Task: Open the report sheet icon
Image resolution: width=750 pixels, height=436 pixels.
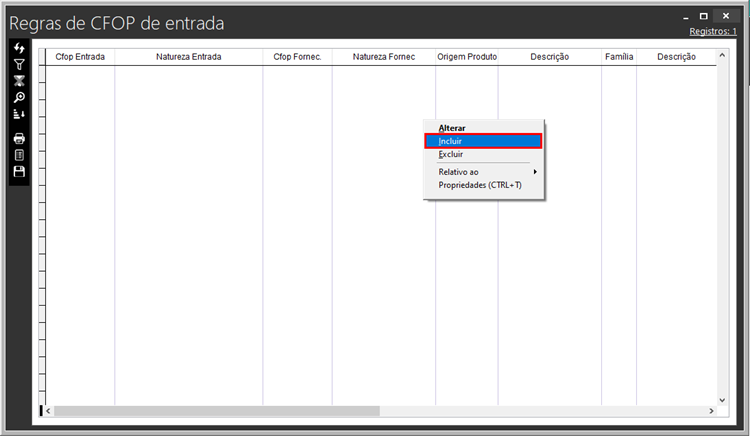Action: click(x=19, y=155)
